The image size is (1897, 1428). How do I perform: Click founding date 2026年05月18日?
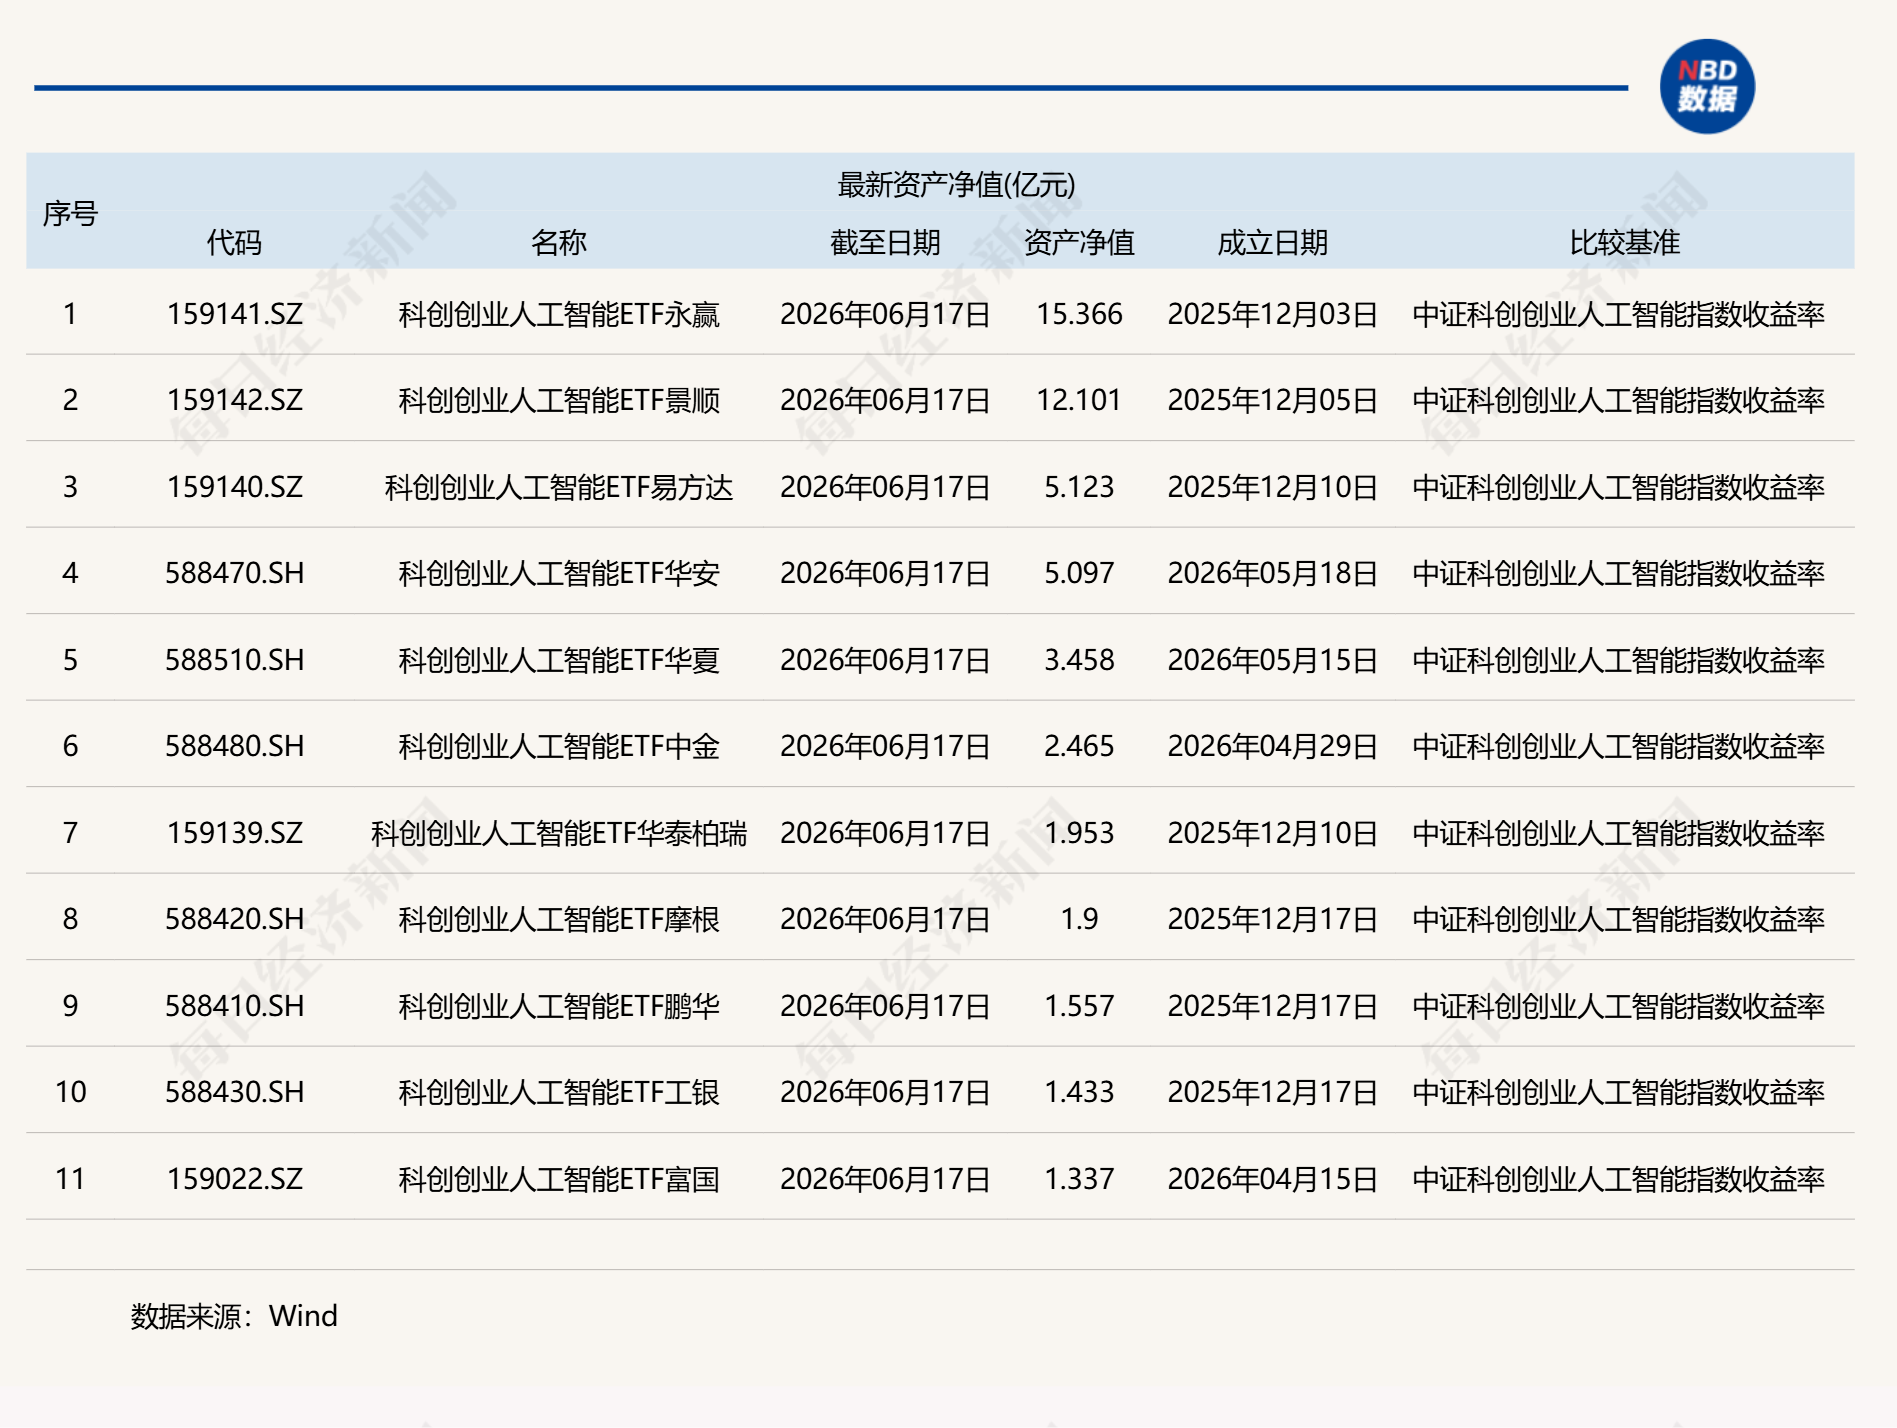tap(1272, 573)
